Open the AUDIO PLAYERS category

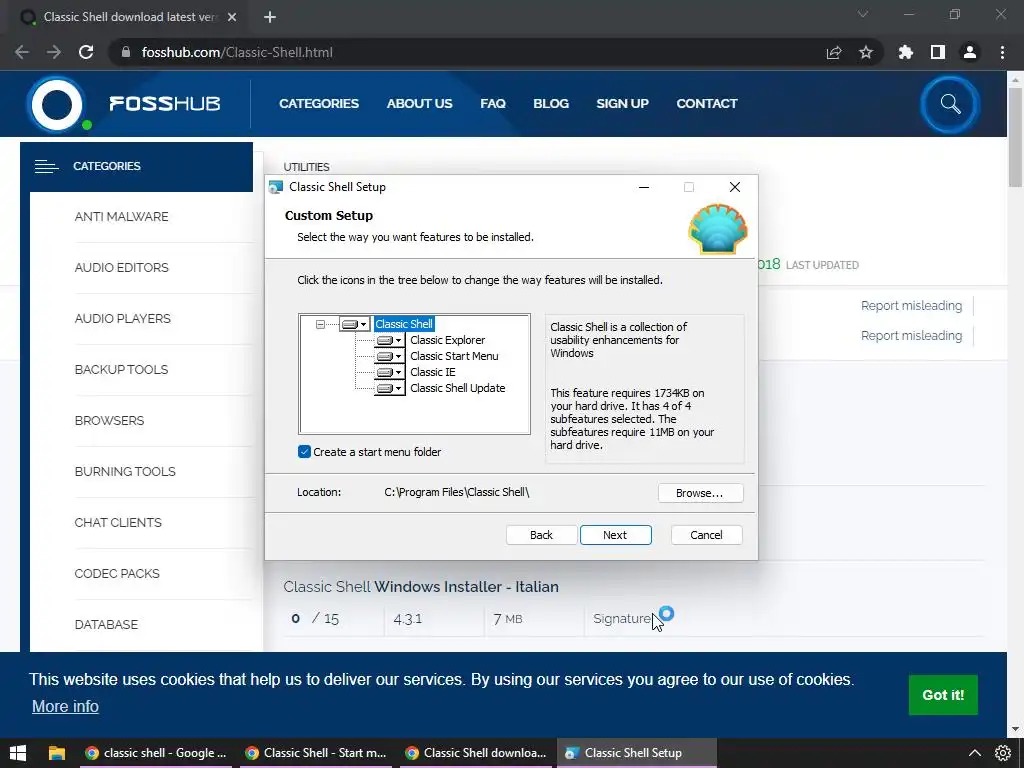pyautogui.click(x=123, y=319)
